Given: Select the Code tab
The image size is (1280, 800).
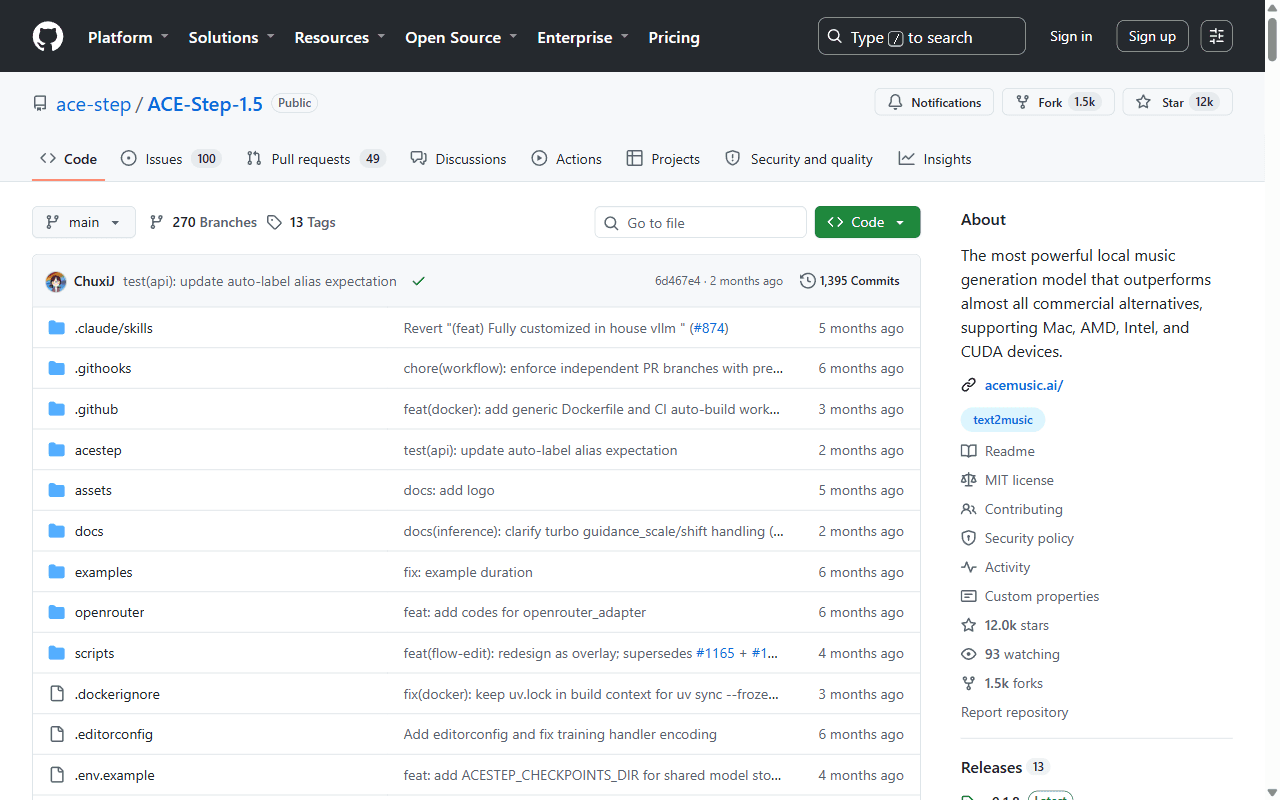Looking at the screenshot, I should [x=68, y=159].
